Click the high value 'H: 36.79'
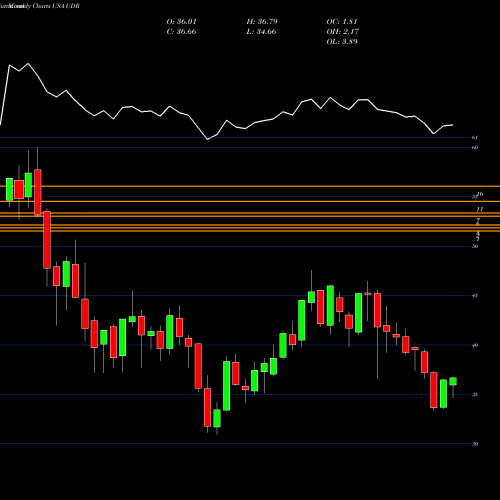Screen dimensions: 500x500 click(262, 22)
